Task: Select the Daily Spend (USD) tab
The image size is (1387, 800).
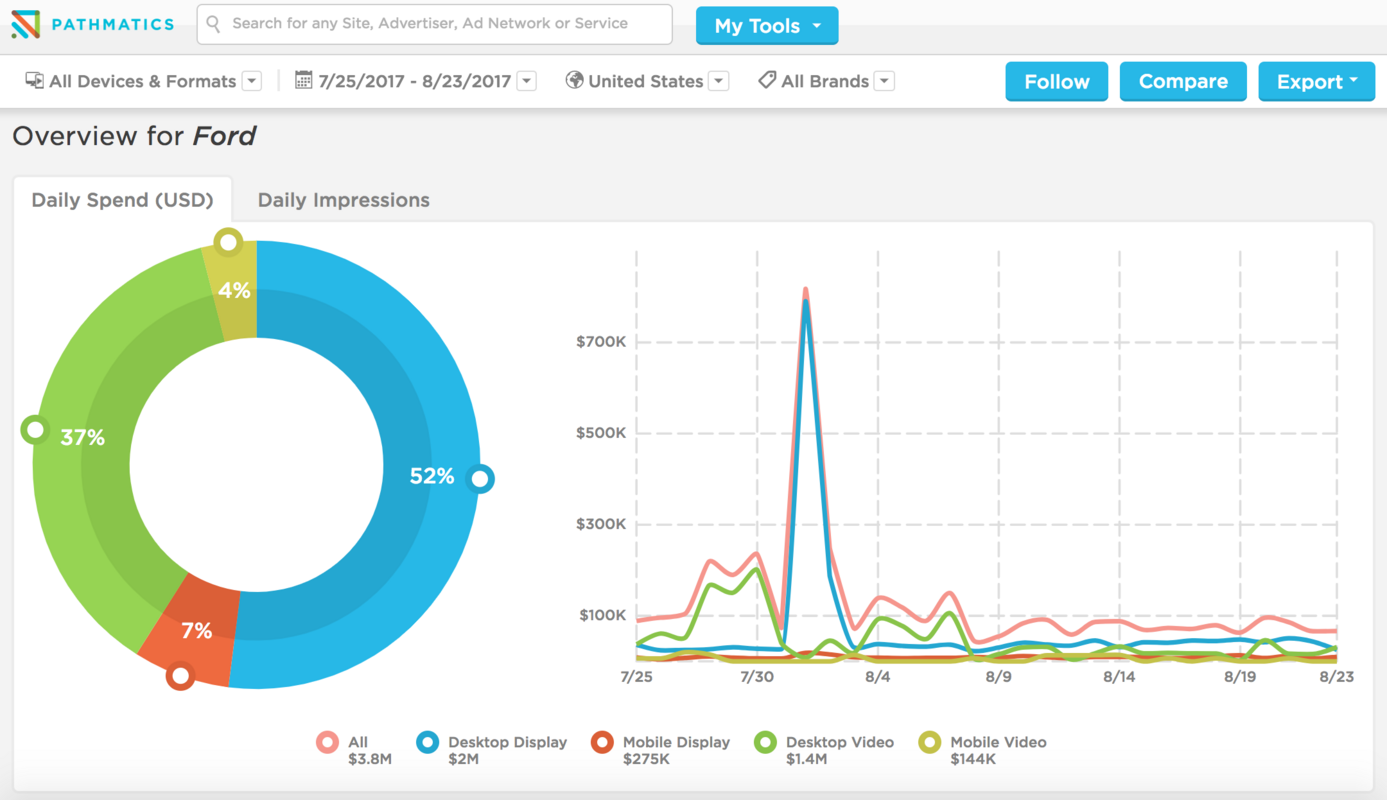Action: 122,200
